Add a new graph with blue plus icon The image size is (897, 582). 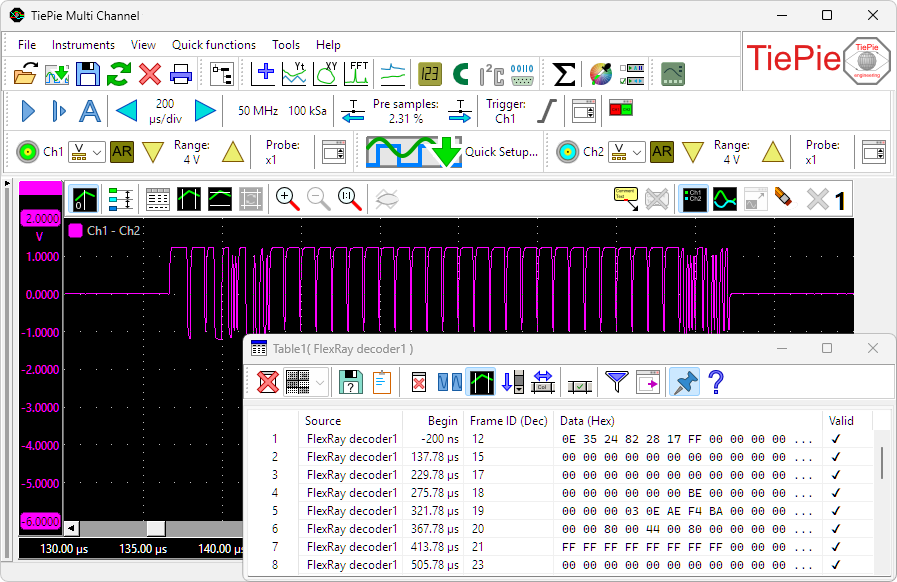[x=263, y=74]
